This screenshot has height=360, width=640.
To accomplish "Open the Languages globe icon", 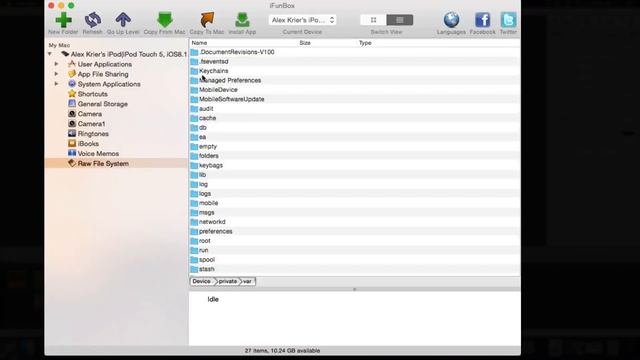I will tap(451, 20).
